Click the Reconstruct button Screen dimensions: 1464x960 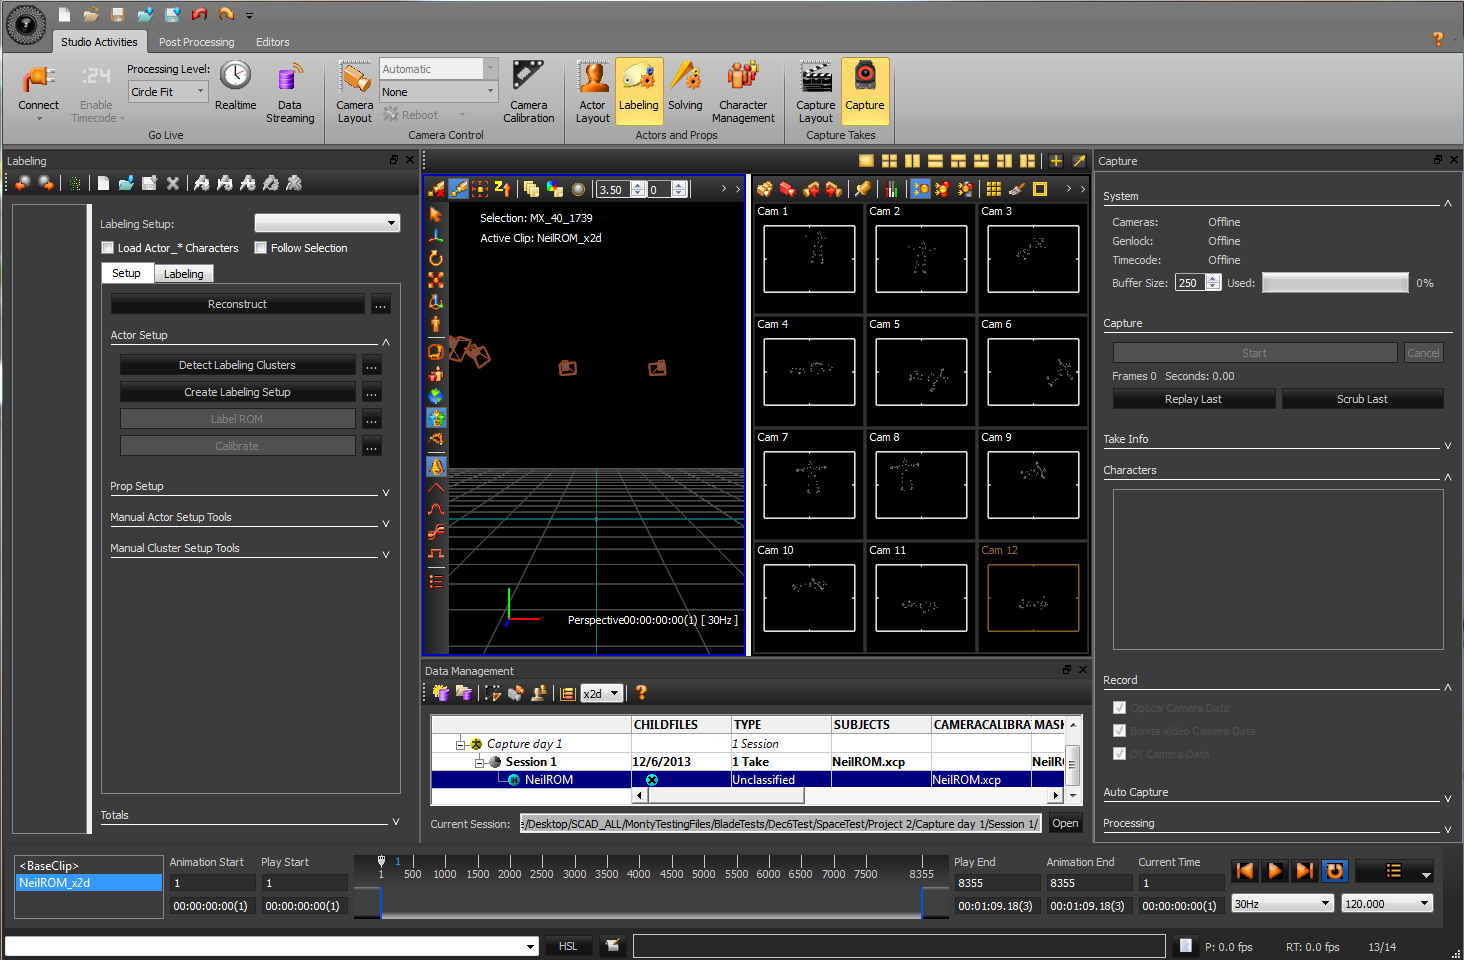(237, 304)
